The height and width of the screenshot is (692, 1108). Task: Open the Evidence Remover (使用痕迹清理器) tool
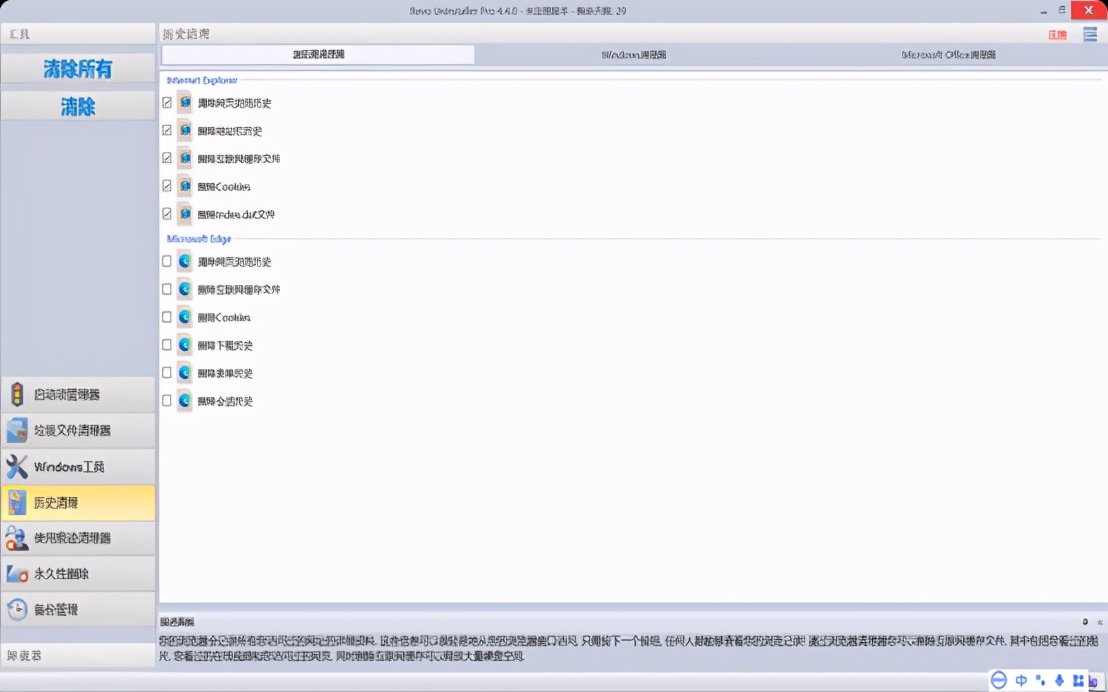pyautogui.click(x=77, y=538)
